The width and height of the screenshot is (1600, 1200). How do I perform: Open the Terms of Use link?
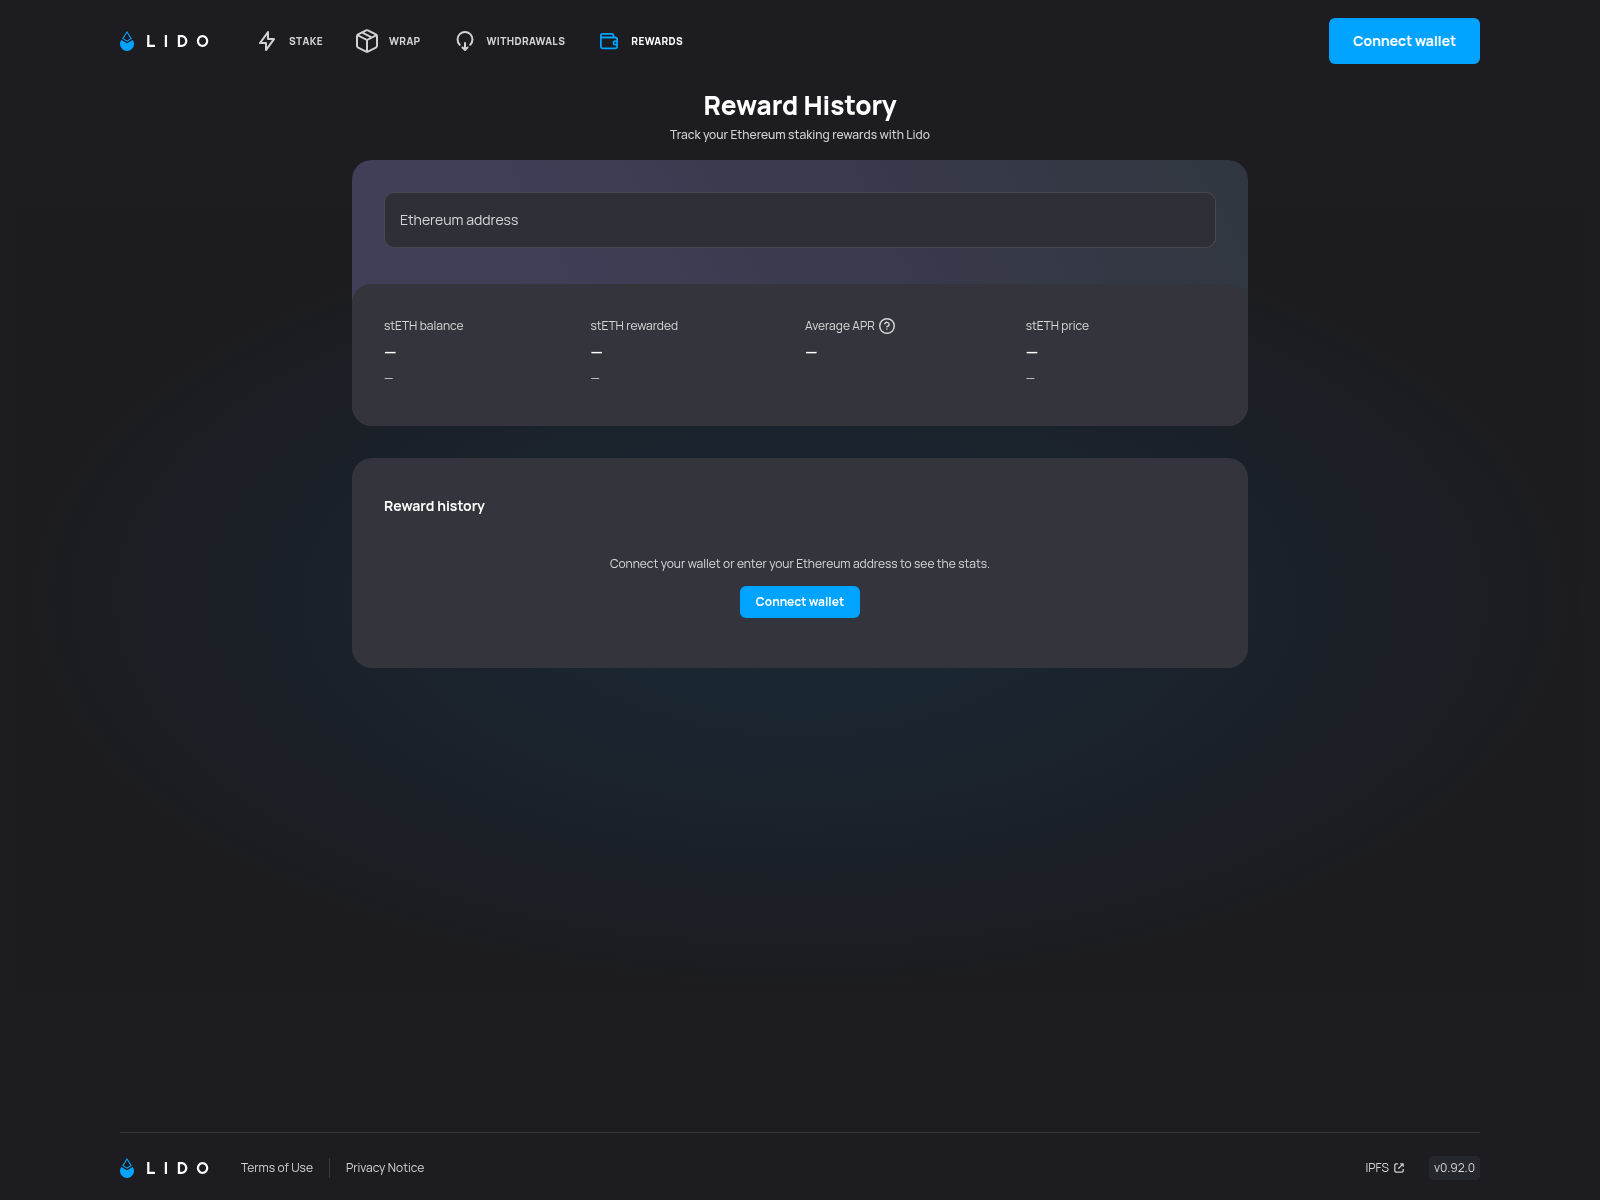(277, 1168)
